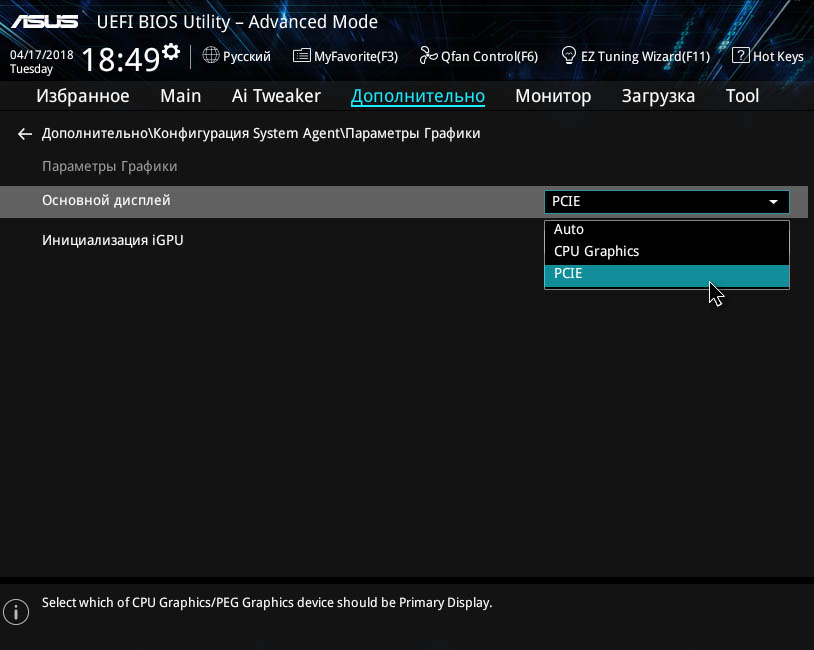This screenshot has width=814, height=650.
Task: Start EZ Tuning Wizard(F11)
Action: click(645, 56)
